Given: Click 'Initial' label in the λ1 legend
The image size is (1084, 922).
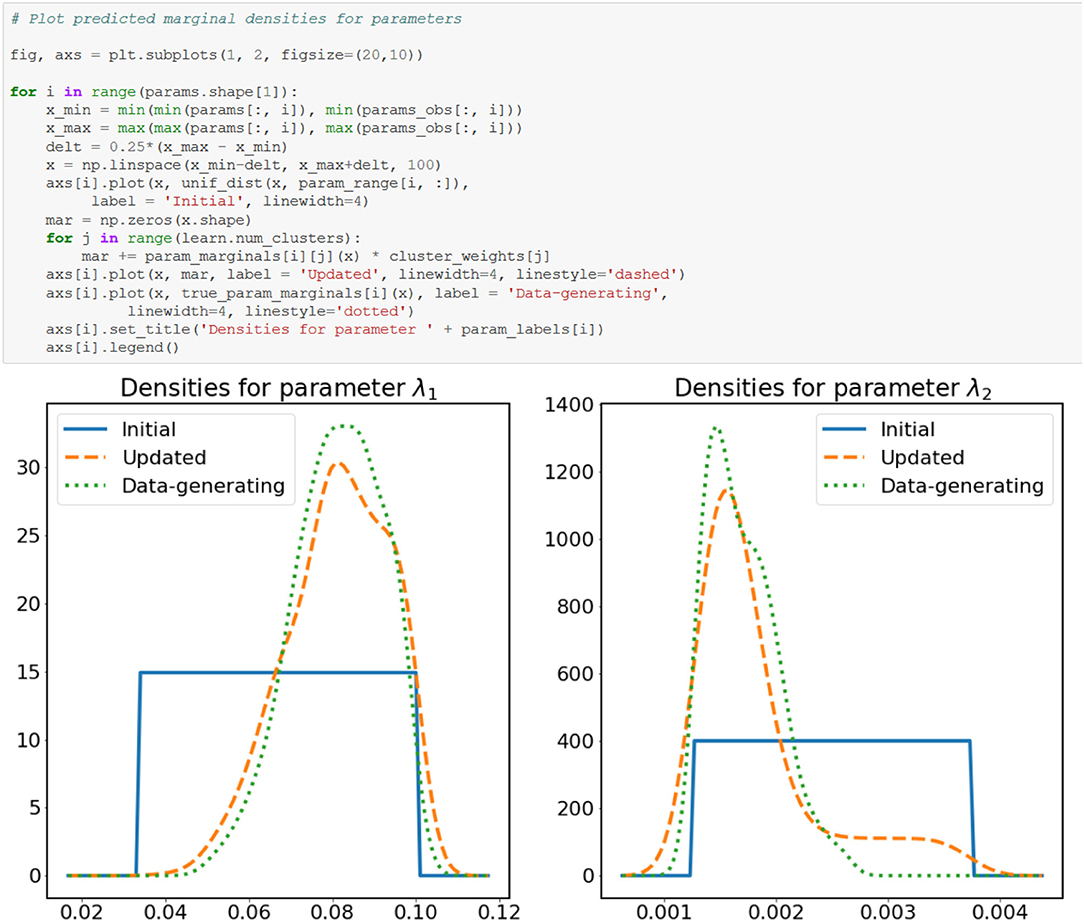Looking at the screenshot, I should tap(149, 429).
